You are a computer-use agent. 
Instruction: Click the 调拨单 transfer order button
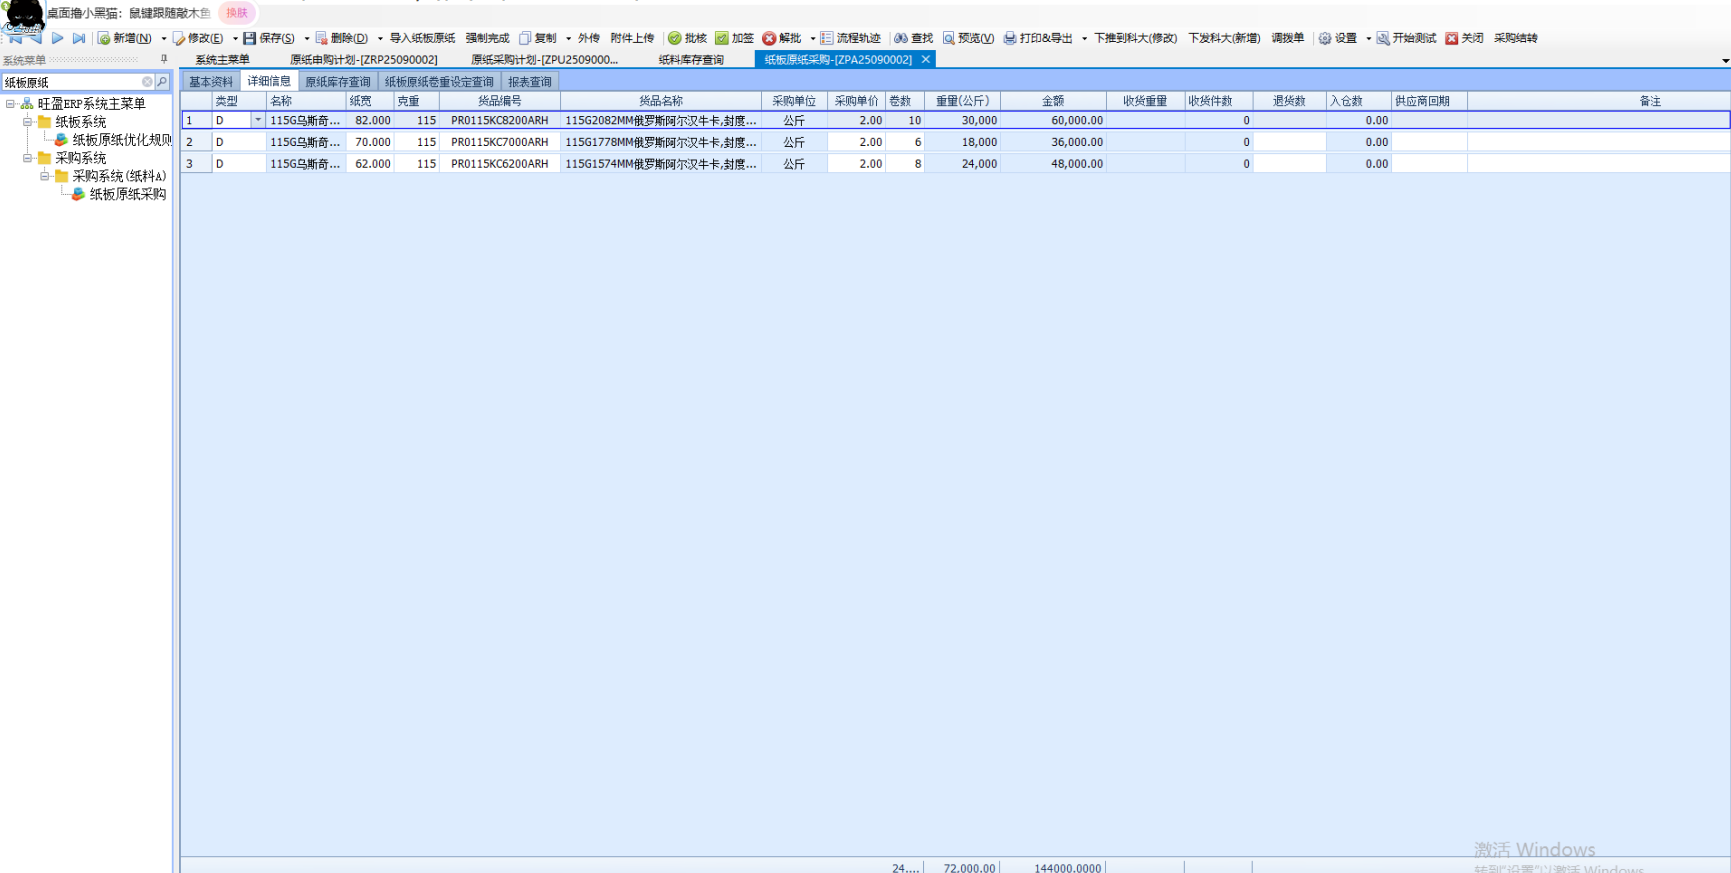[x=1288, y=38]
